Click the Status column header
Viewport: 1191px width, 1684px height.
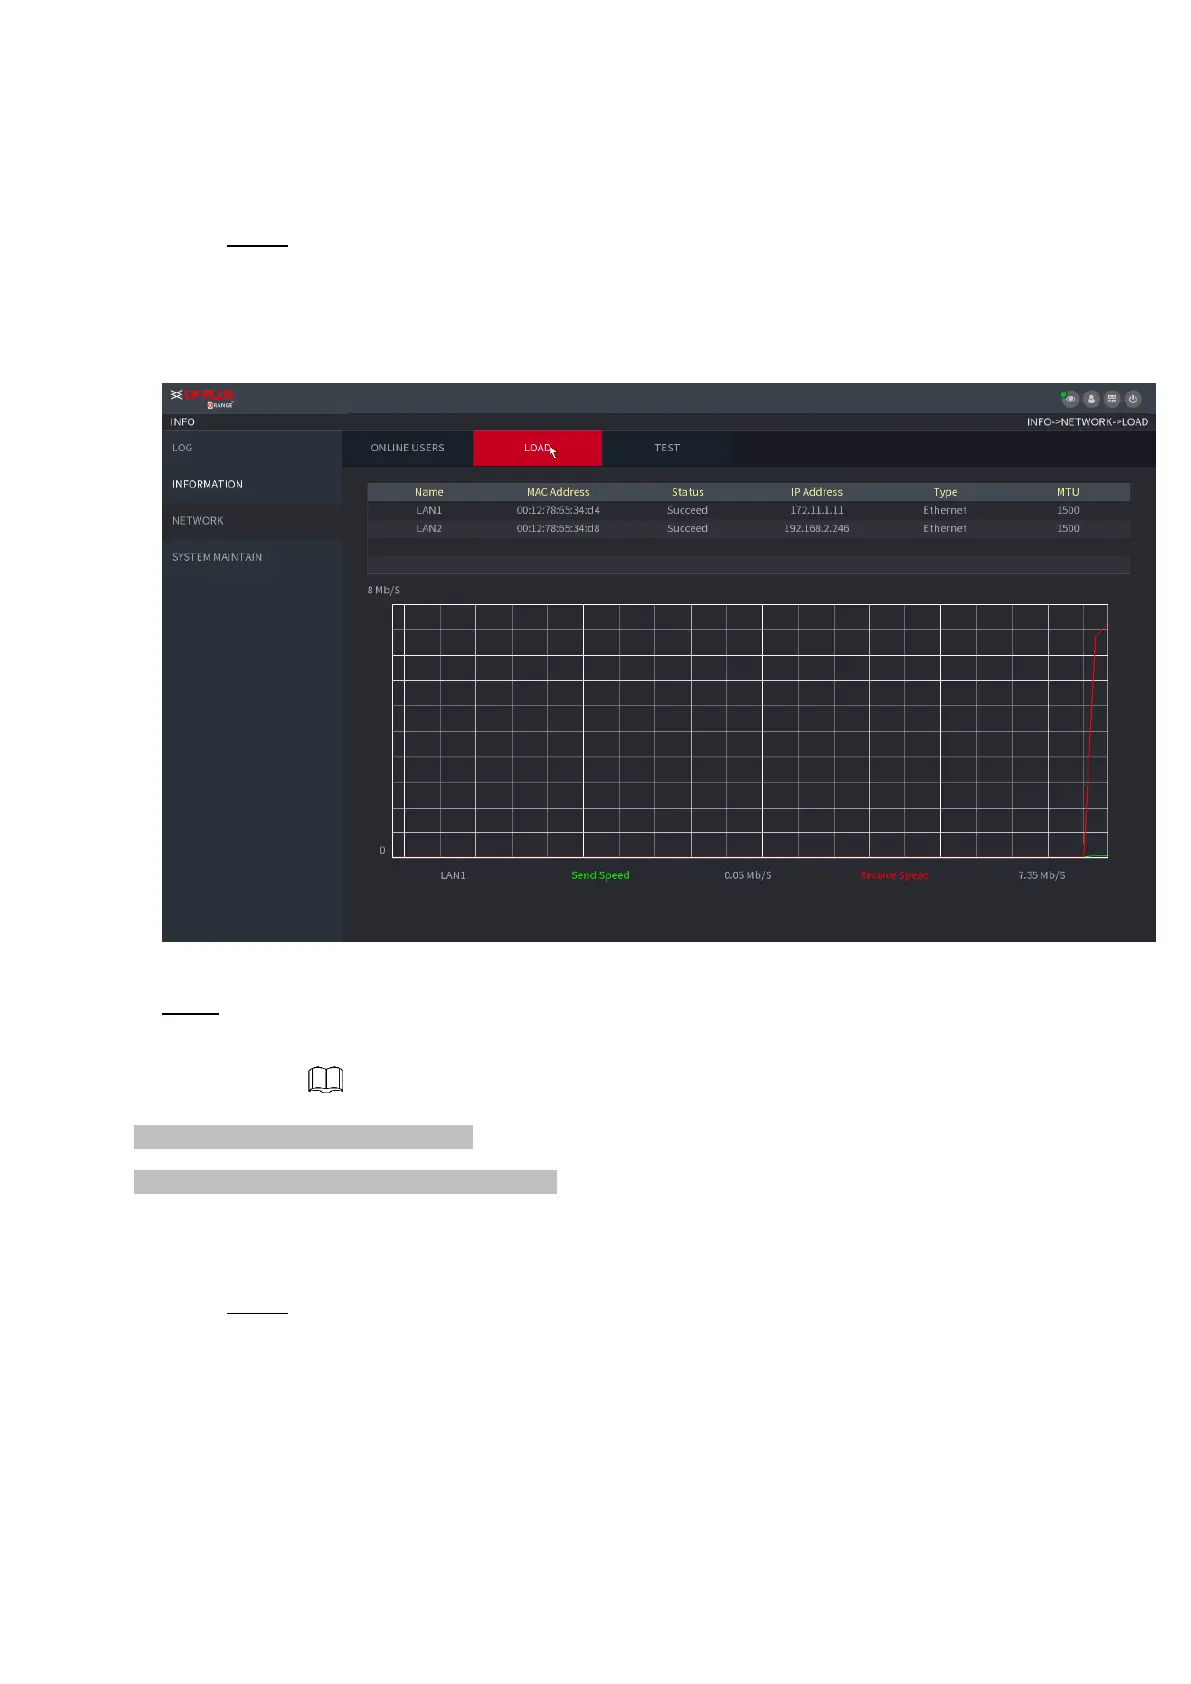pos(688,492)
